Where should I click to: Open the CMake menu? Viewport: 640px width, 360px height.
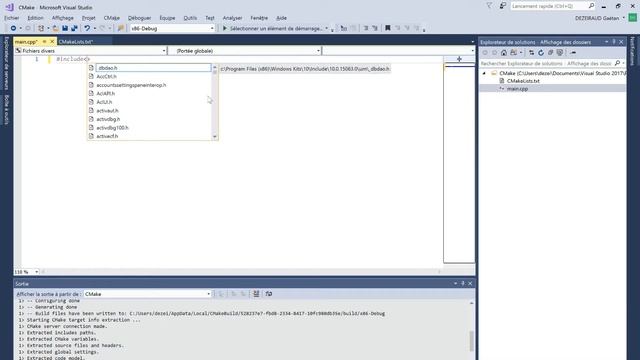pos(111,18)
